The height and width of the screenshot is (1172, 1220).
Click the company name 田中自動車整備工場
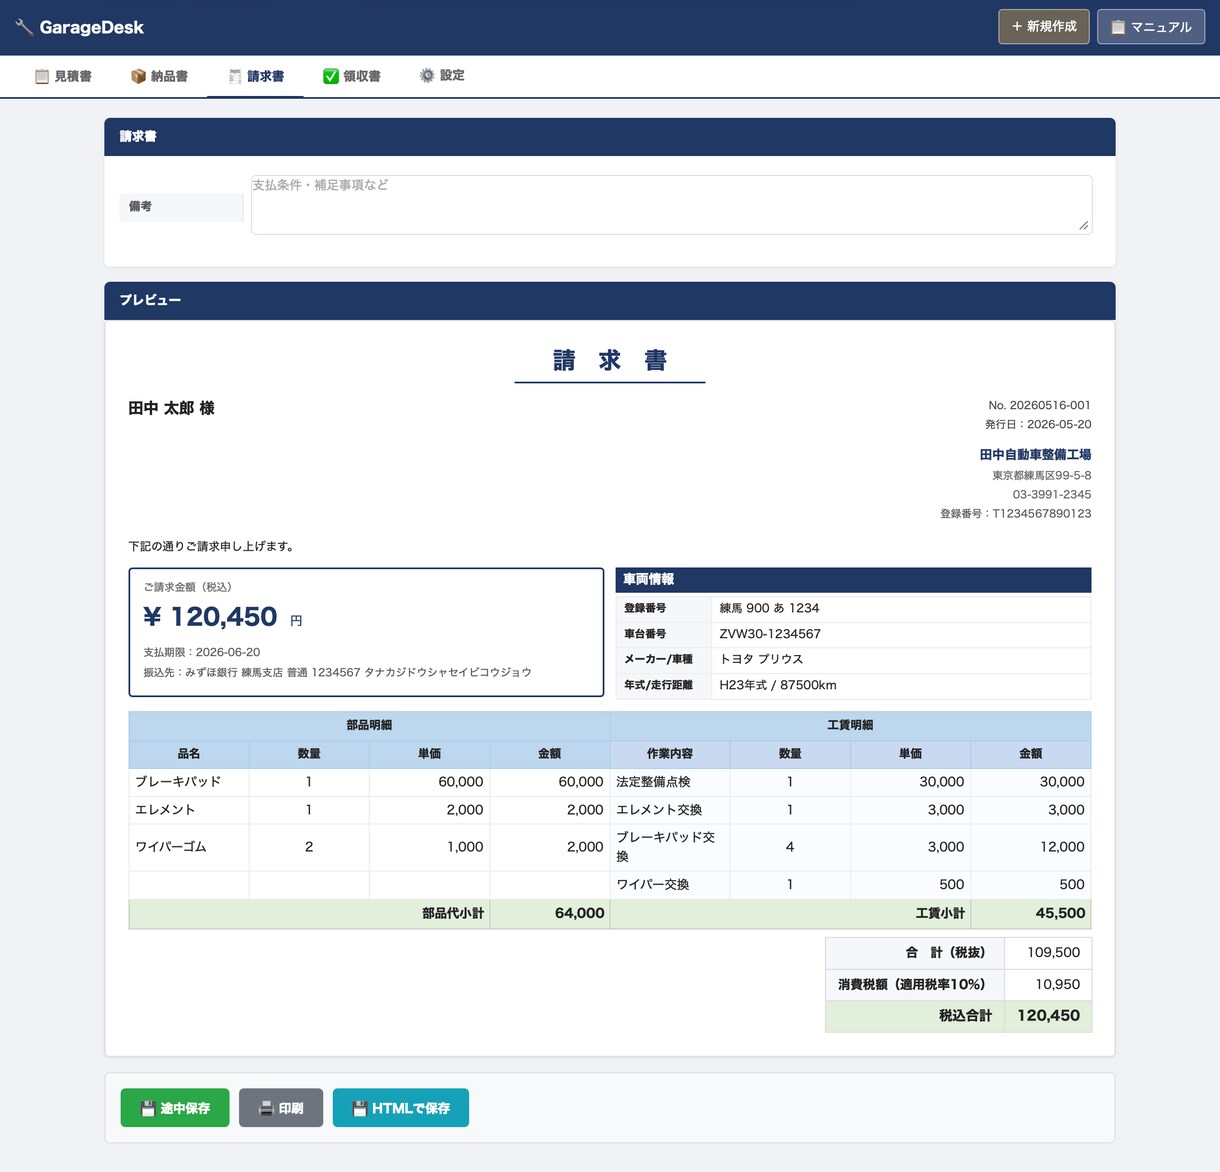pyautogui.click(x=1035, y=455)
